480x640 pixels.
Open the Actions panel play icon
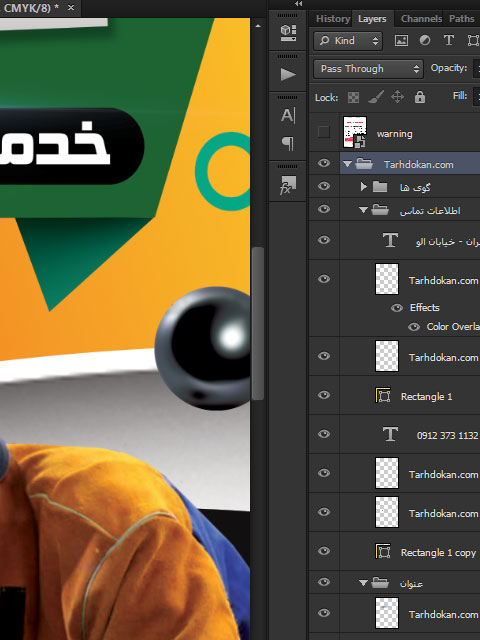(288, 74)
